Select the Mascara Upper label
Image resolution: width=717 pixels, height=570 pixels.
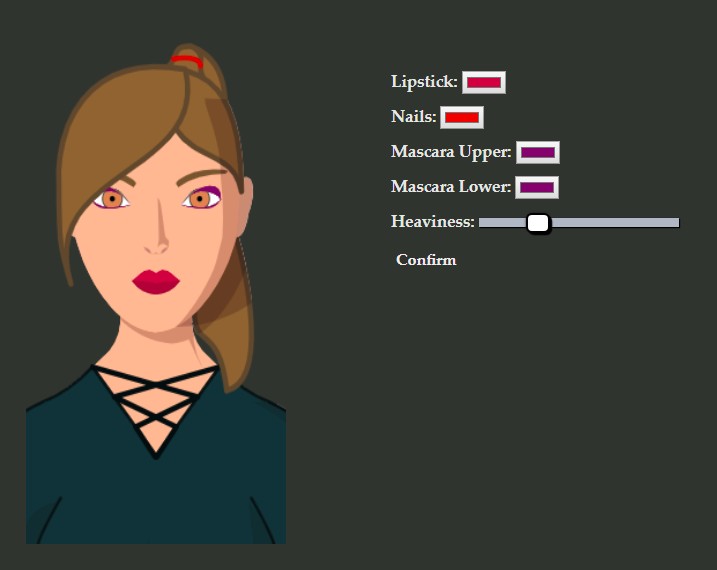450,152
